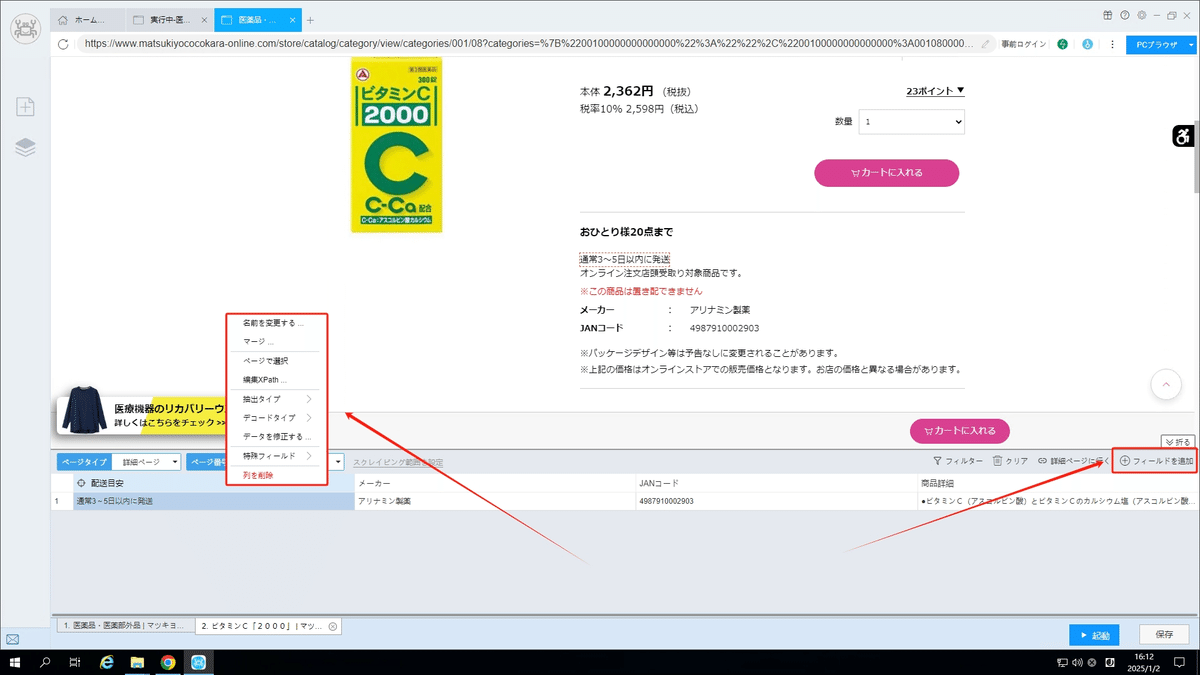Click フィールドを追加 add field button
1200x675 pixels.
pos(1155,461)
